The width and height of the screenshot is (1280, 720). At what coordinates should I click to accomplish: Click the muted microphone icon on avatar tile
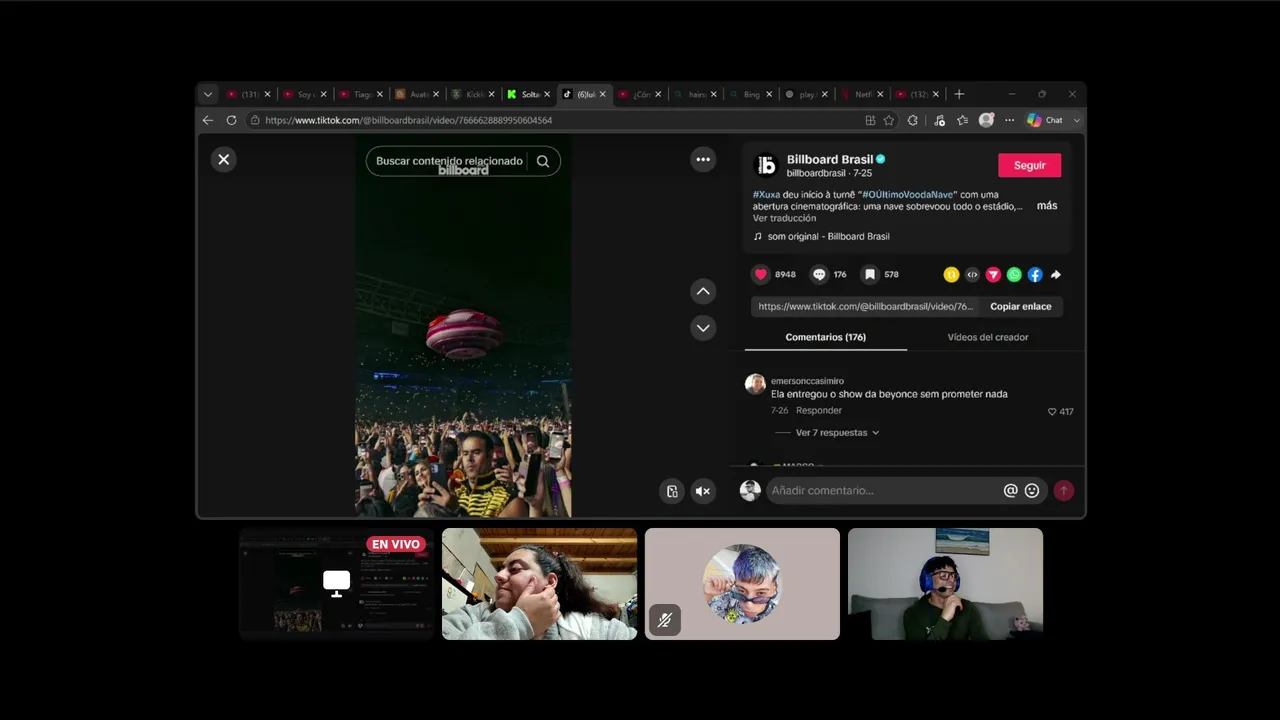pos(665,620)
